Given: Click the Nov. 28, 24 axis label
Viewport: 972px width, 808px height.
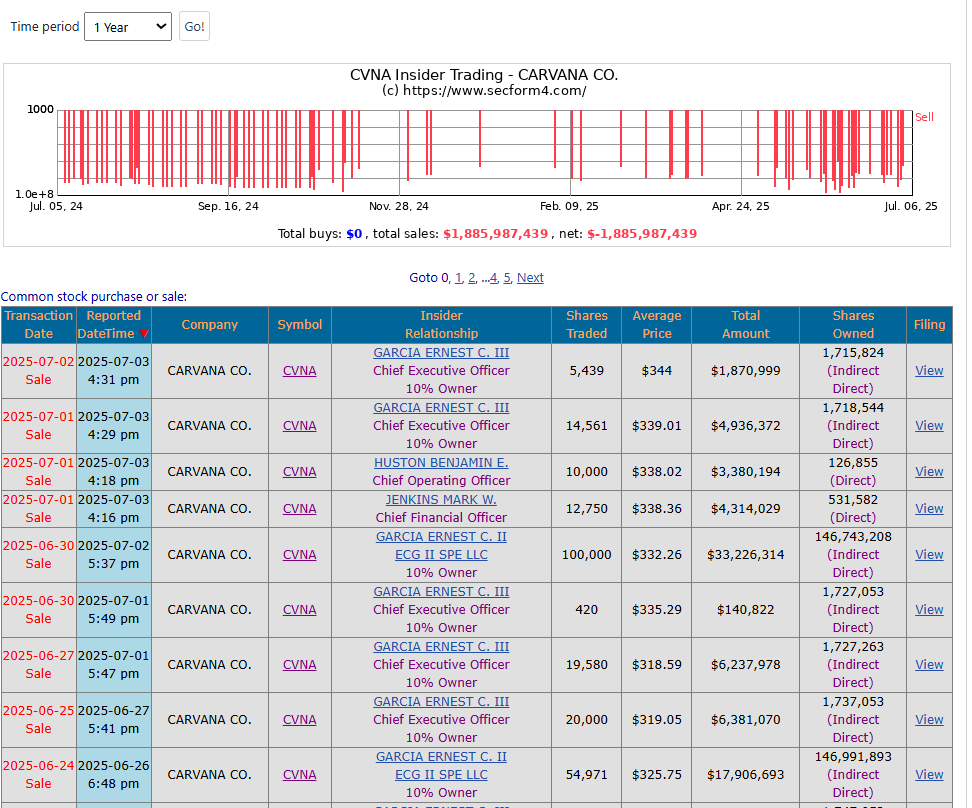Looking at the screenshot, I should pos(399,206).
